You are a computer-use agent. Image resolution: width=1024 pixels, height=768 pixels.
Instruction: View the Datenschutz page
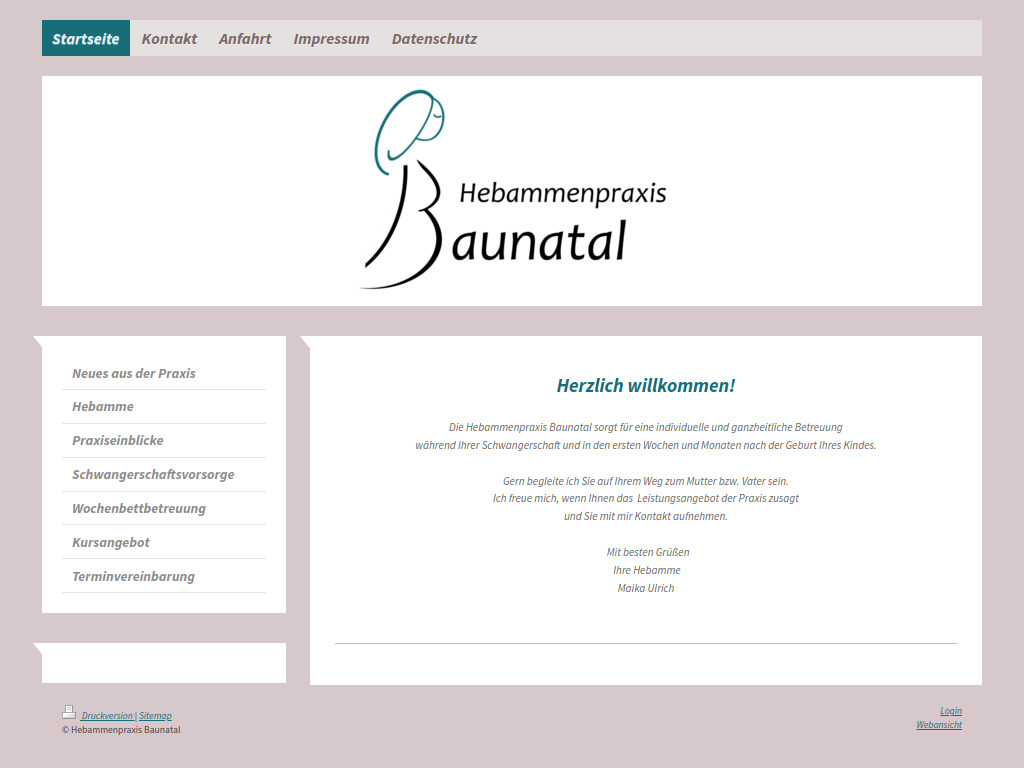433,38
